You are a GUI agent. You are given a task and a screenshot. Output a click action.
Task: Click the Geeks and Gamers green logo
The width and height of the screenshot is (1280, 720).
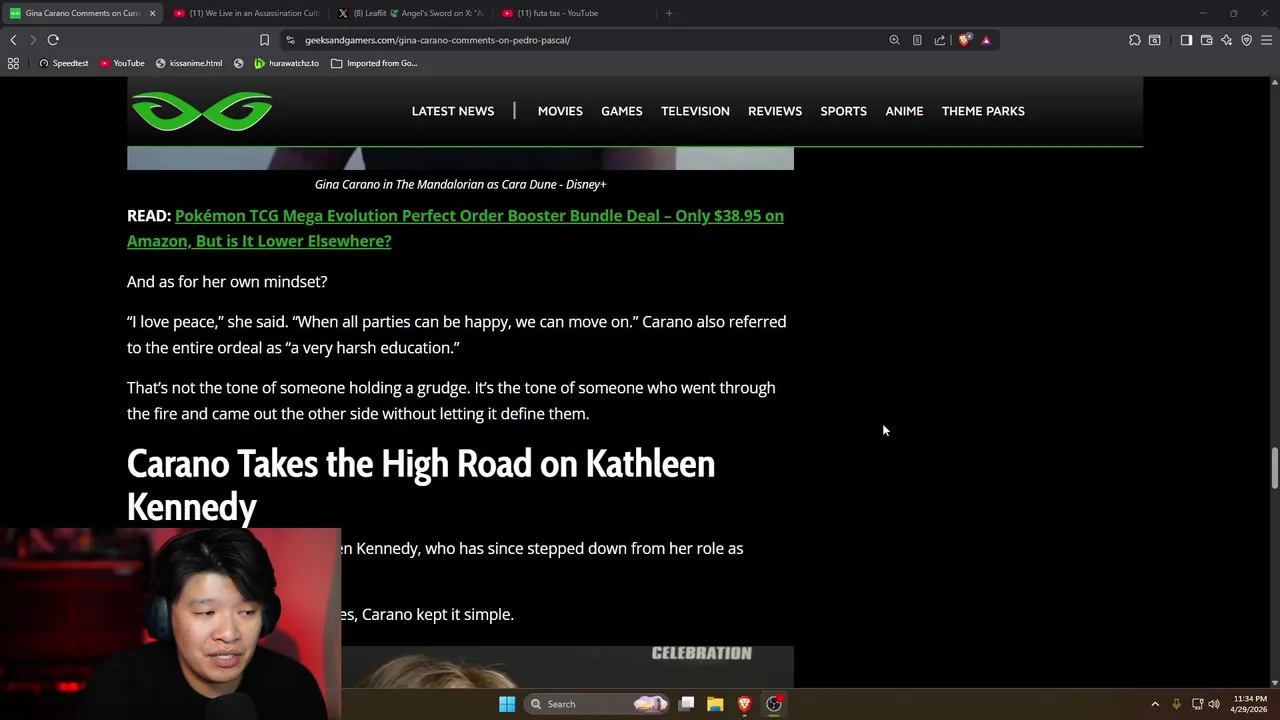[202, 111]
